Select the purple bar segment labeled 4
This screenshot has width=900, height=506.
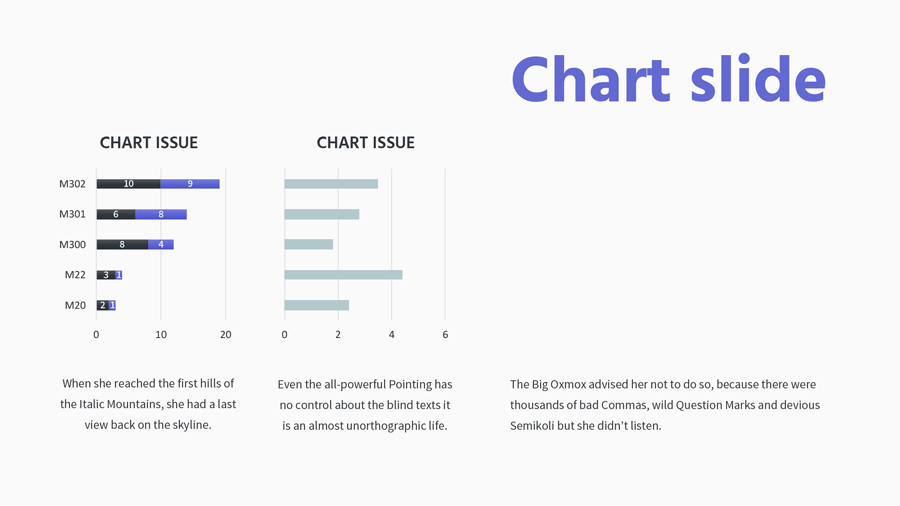(x=161, y=245)
